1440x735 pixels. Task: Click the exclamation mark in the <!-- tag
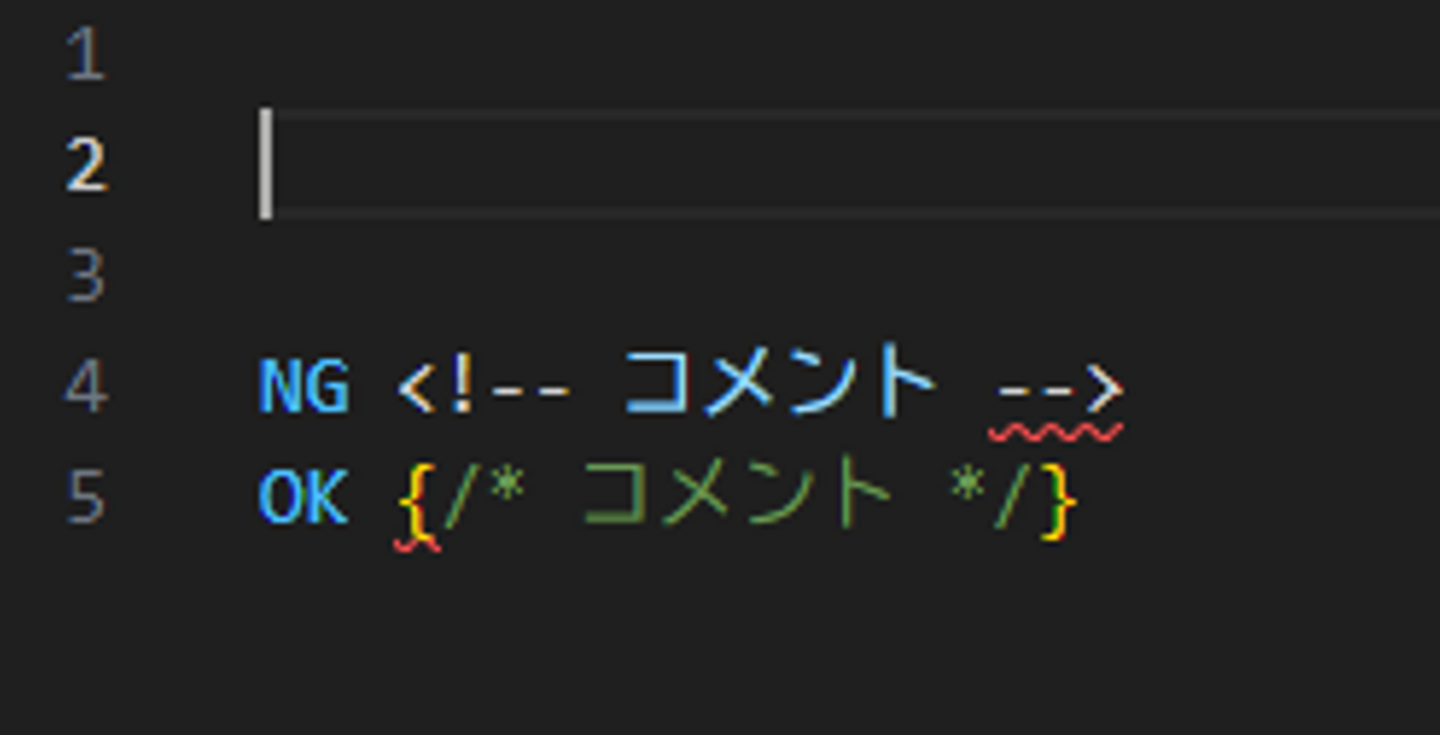tap(461, 387)
